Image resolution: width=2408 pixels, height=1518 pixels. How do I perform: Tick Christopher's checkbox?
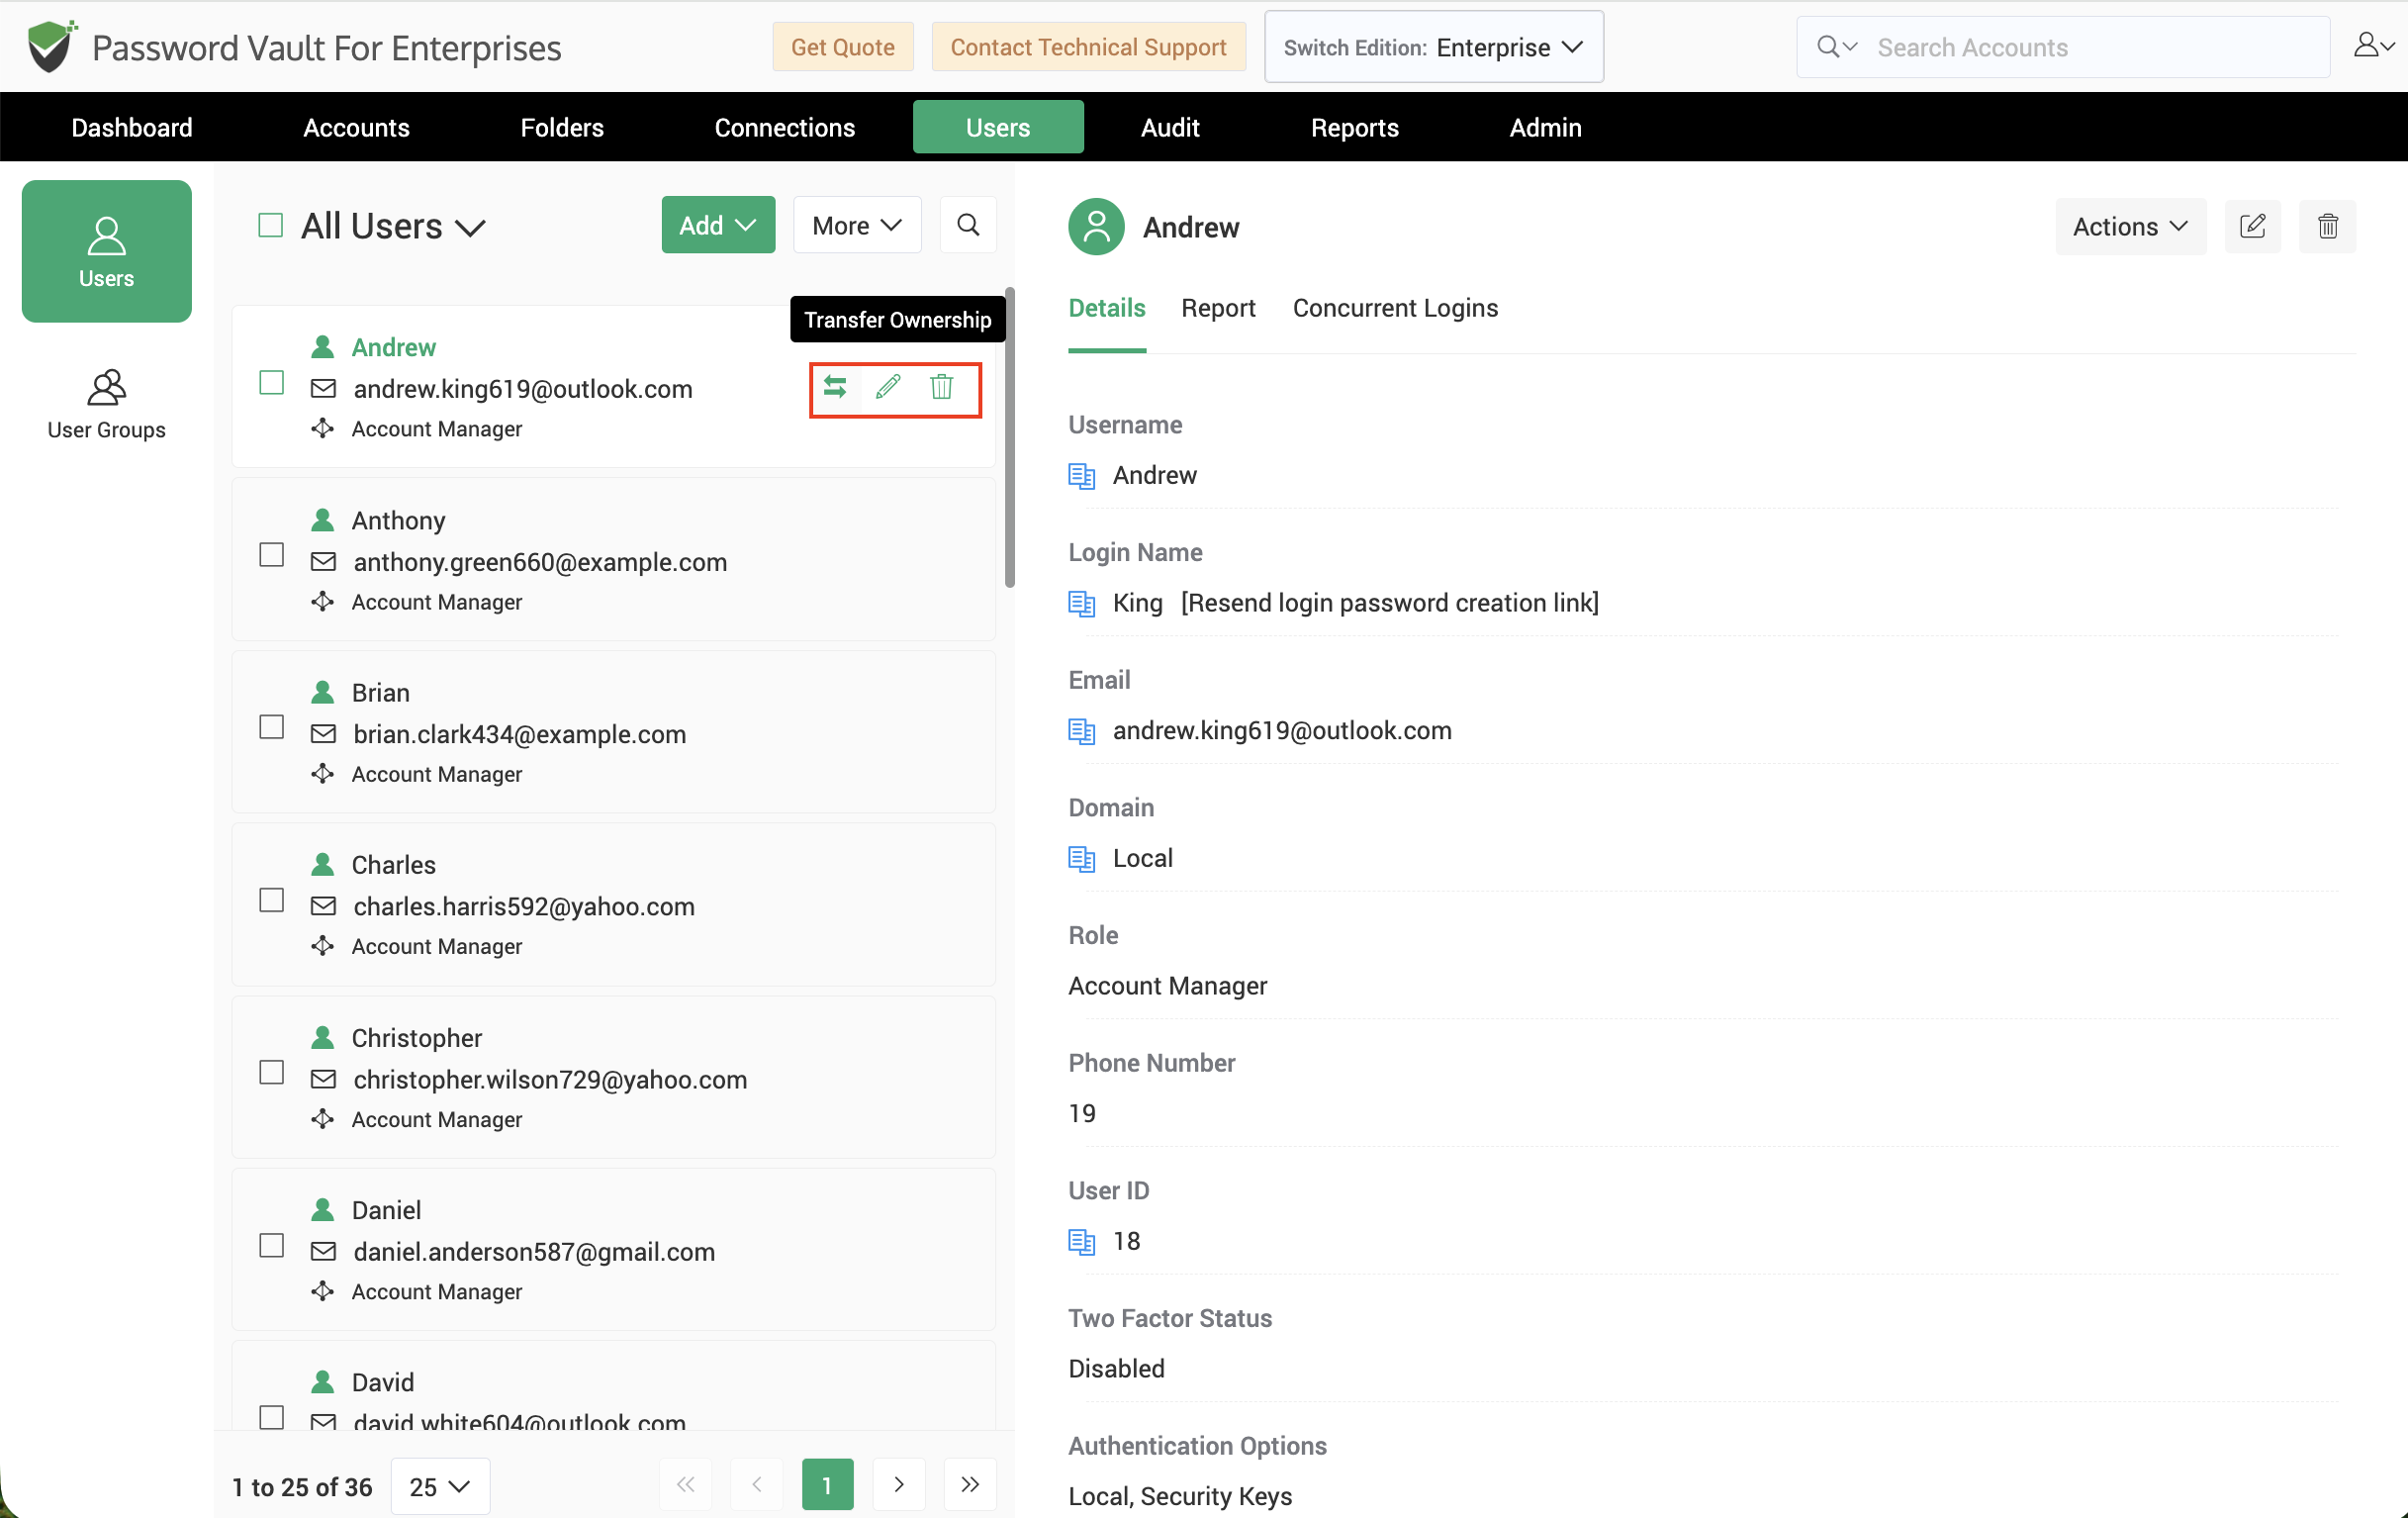[x=271, y=1073]
